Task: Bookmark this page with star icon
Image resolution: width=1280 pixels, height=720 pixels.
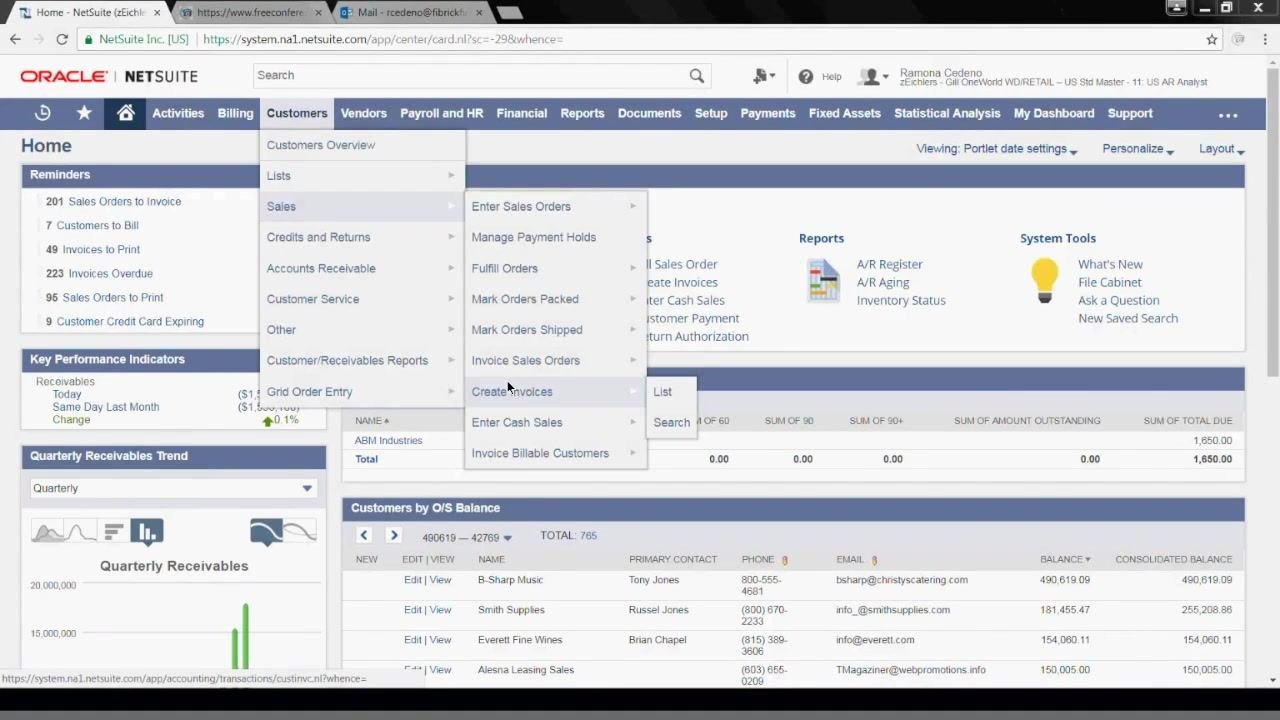Action: [1212, 39]
